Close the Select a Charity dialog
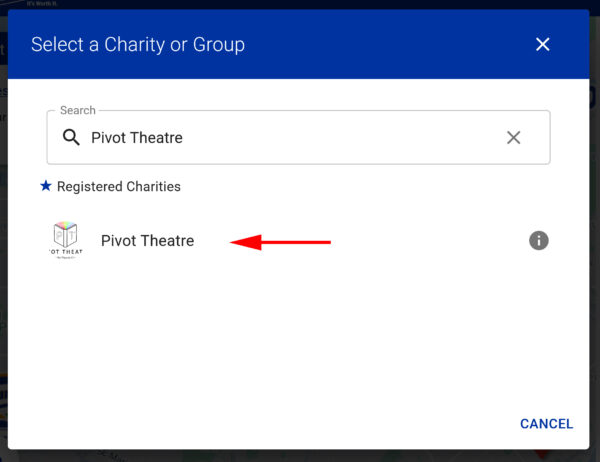 coord(543,44)
